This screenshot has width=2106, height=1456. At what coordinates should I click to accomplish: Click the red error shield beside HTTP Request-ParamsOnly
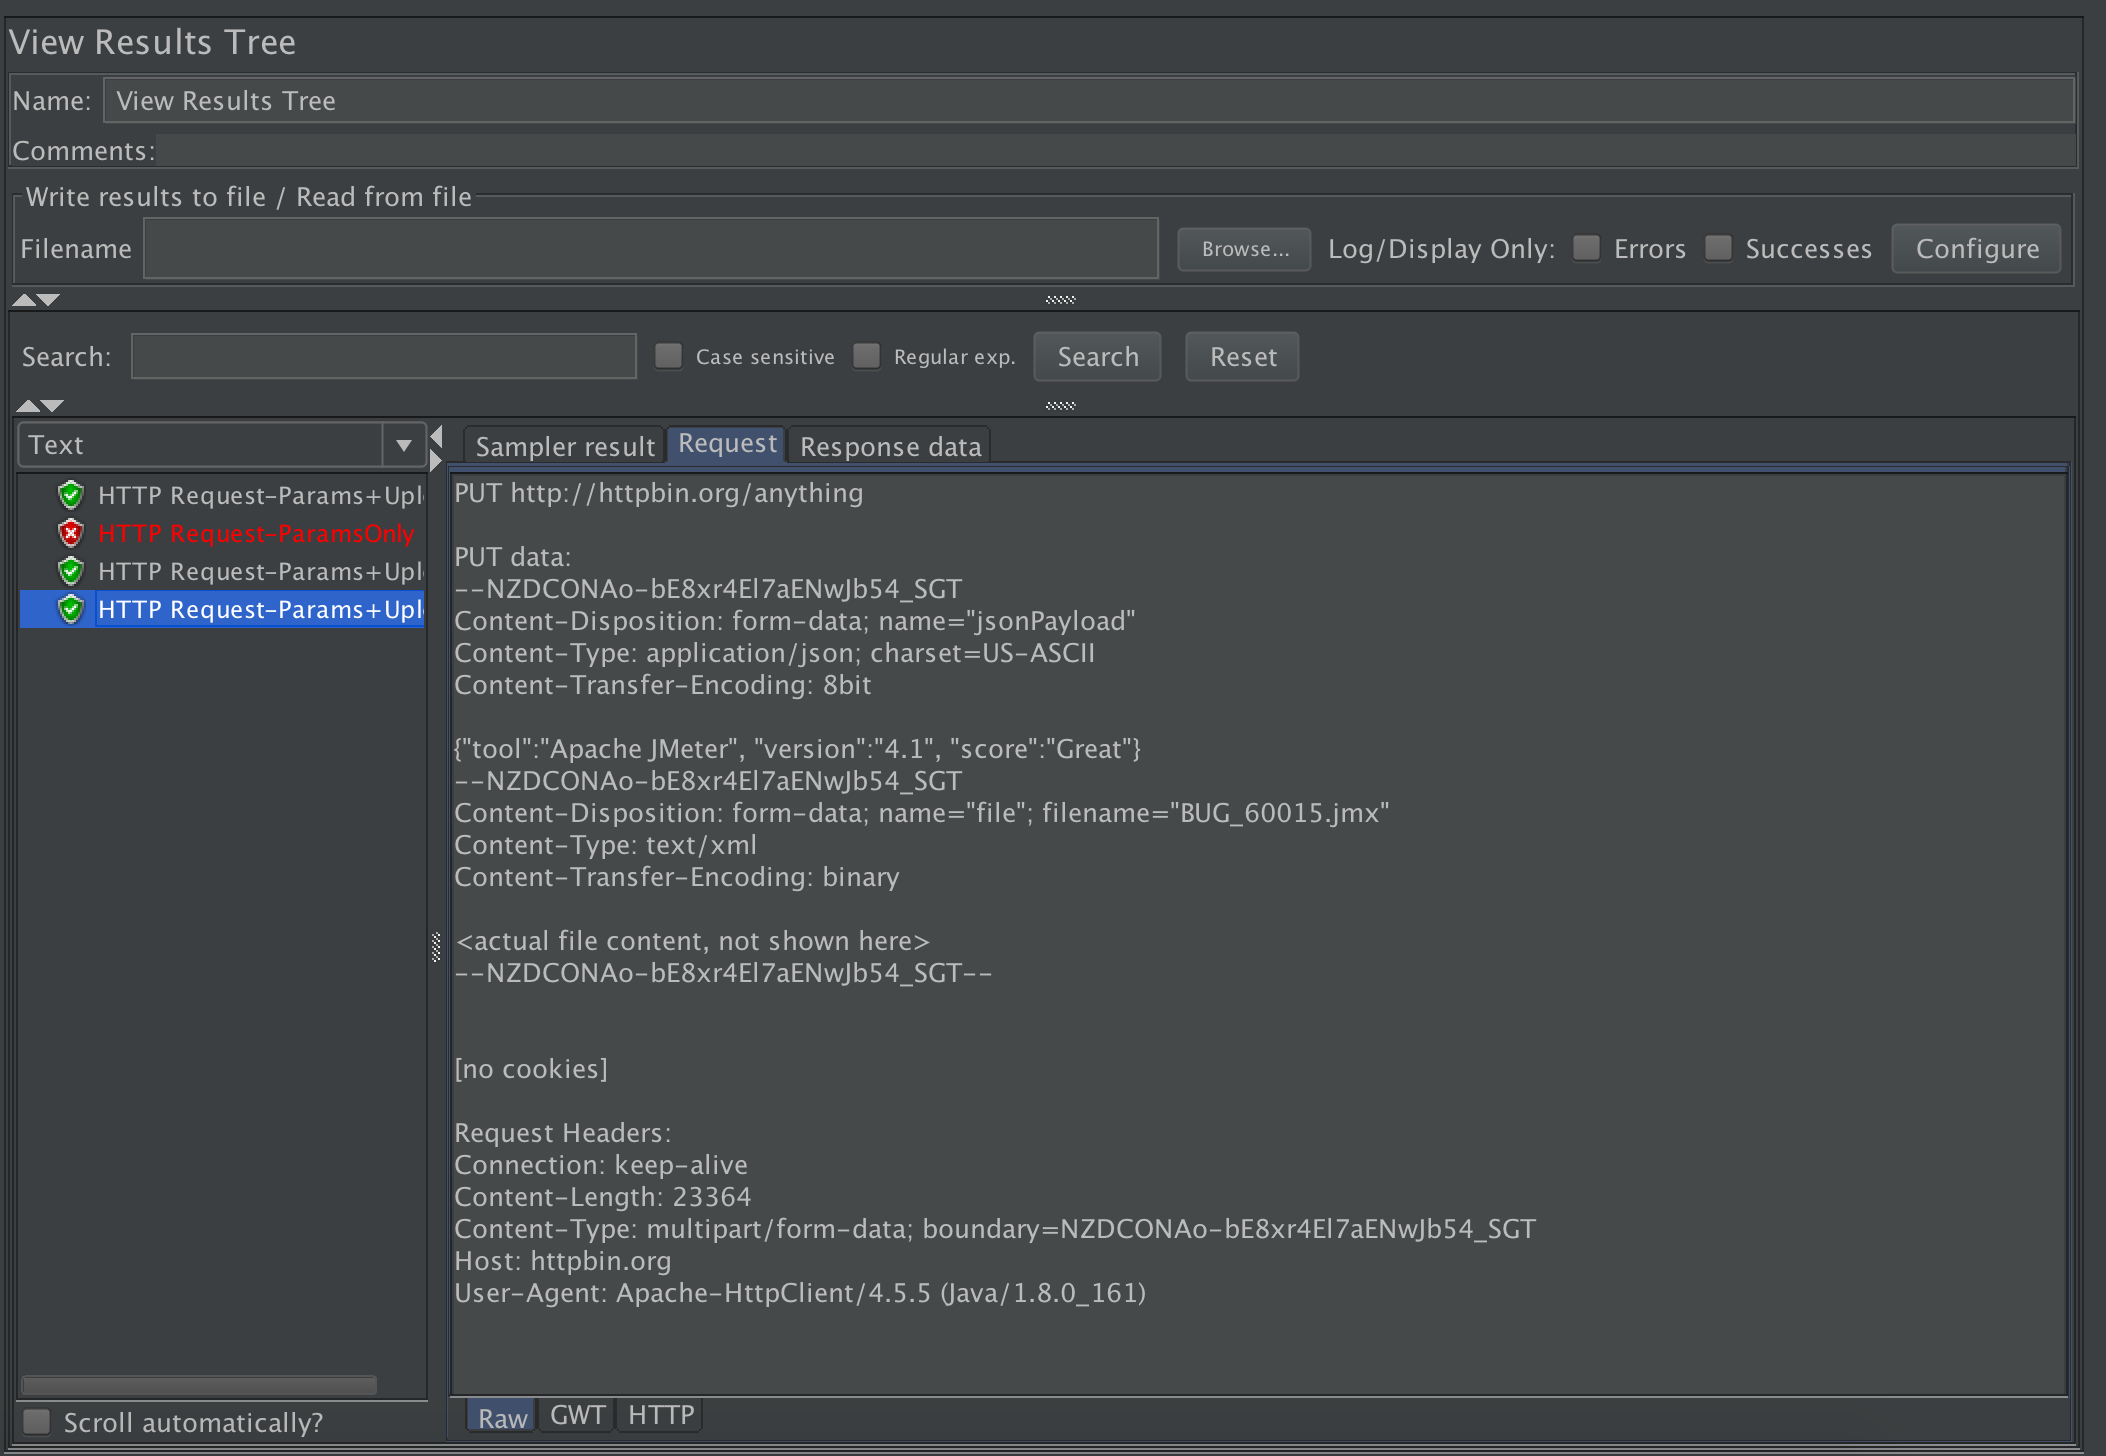(x=70, y=533)
